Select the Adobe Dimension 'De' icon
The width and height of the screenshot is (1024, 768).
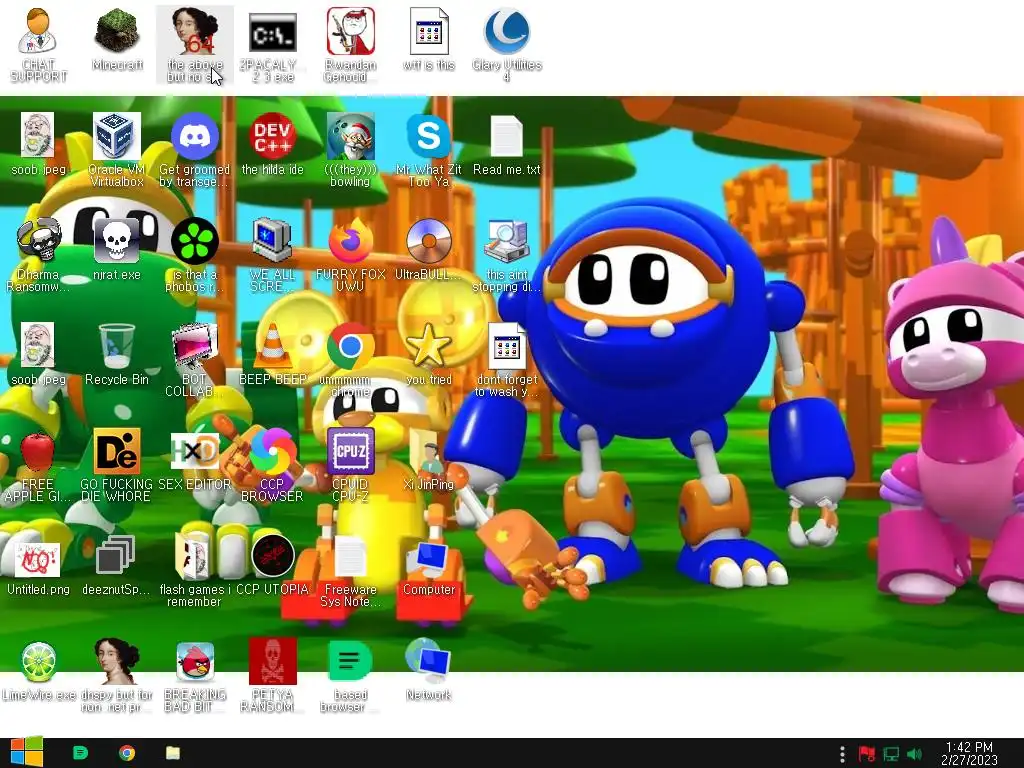[x=117, y=451]
